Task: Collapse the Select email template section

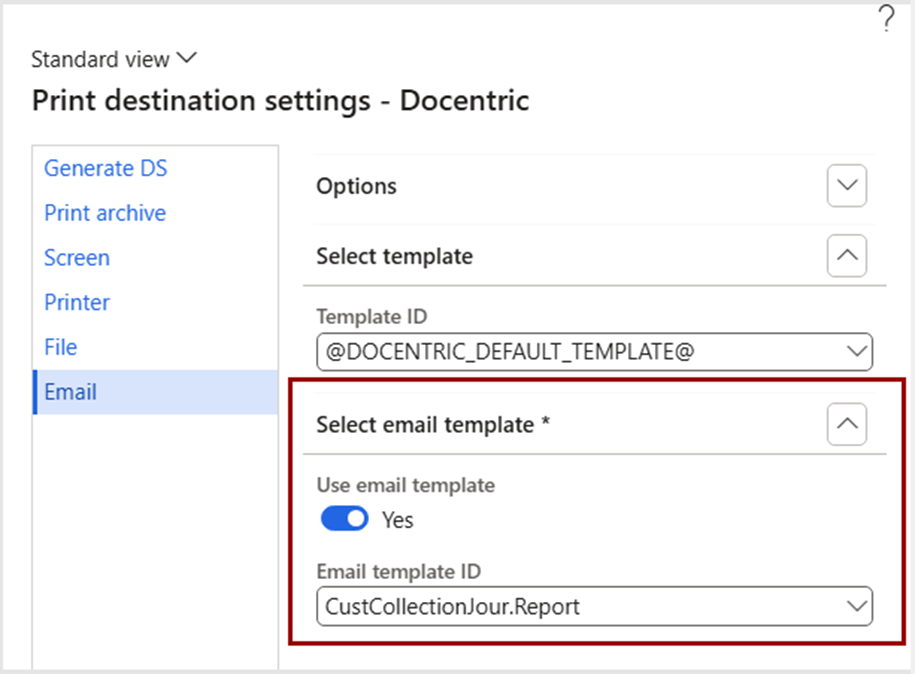Action: click(847, 424)
